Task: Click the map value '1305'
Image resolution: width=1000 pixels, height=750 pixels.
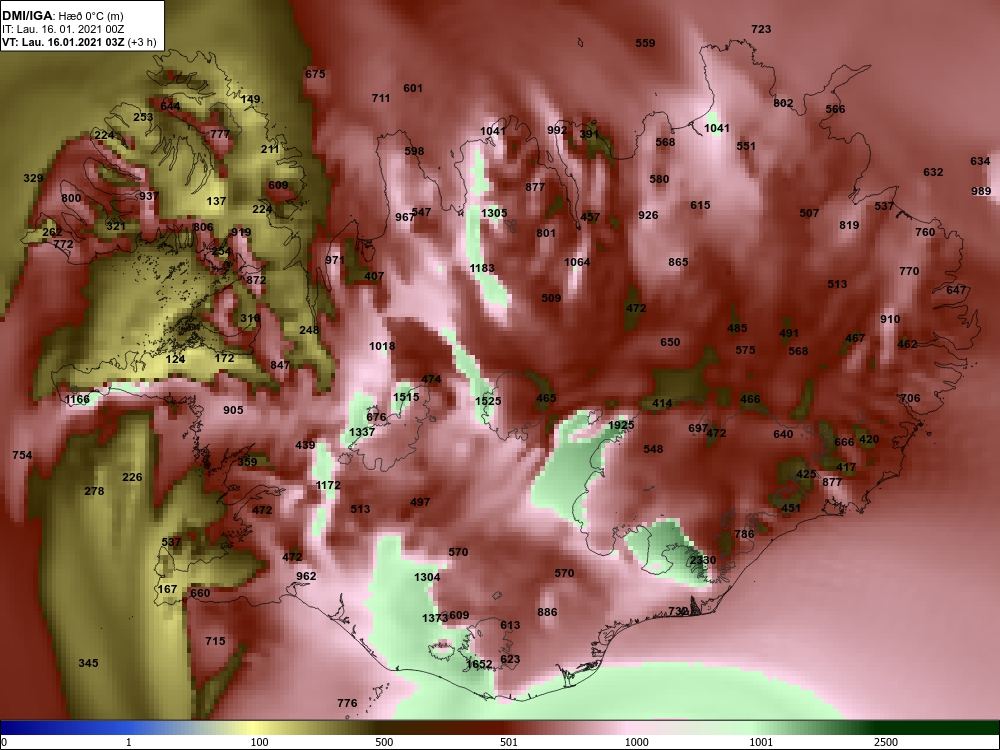Action: tap(494, 213)
